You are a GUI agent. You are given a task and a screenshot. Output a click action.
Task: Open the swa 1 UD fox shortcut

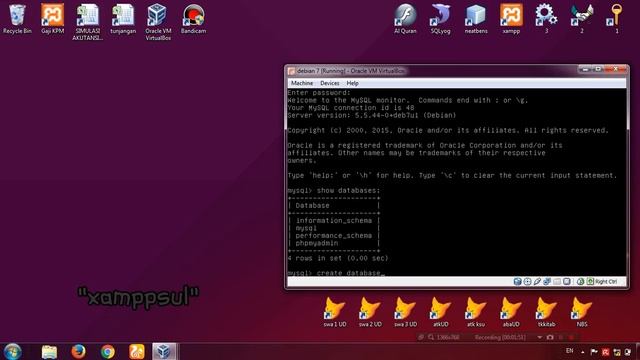pyautogui.click(x=335, y=312)
